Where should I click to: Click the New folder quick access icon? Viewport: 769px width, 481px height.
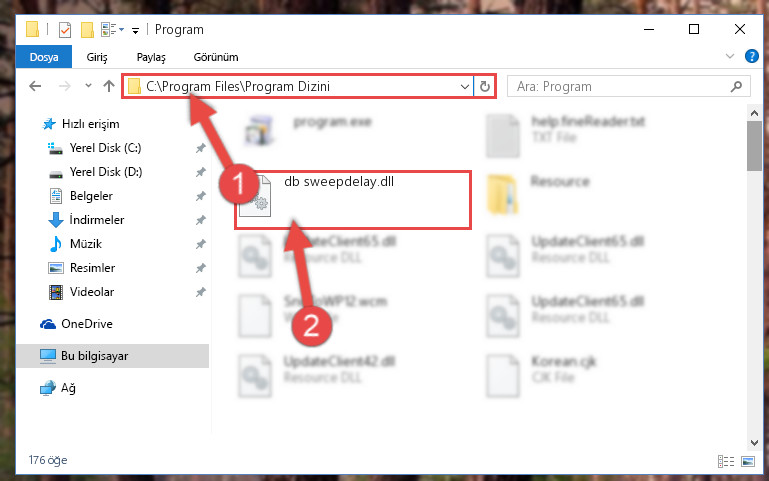pos(87,30)
